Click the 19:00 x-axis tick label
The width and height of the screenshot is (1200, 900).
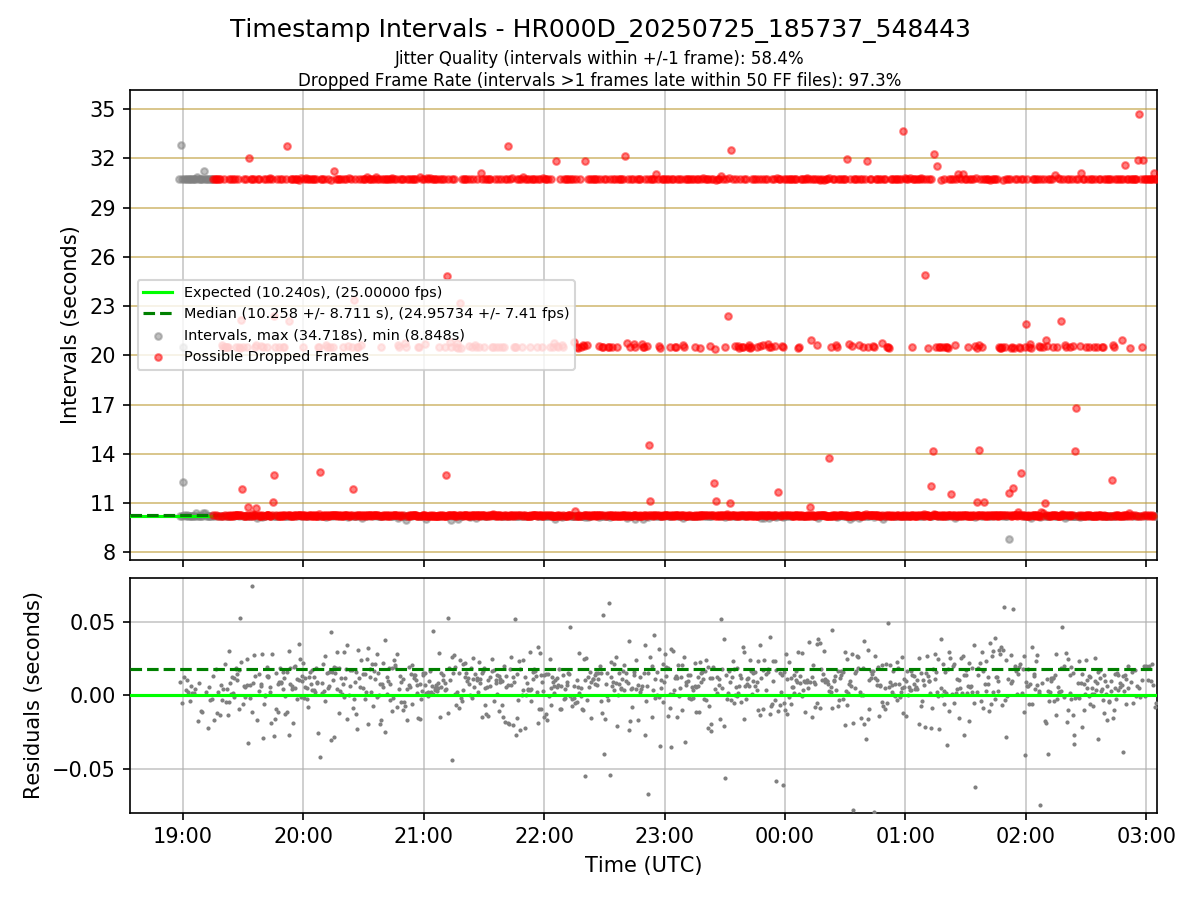[x=182, y=835]
